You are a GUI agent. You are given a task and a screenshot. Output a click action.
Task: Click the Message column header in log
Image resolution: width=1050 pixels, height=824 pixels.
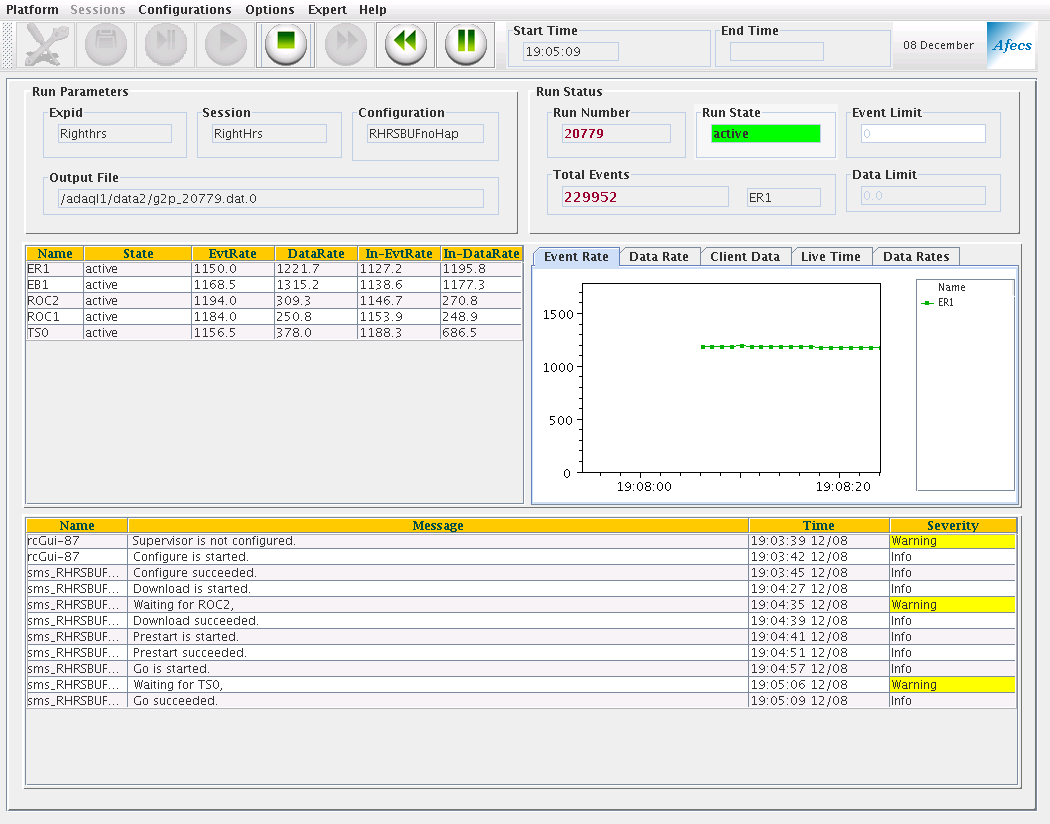(438, 525)
